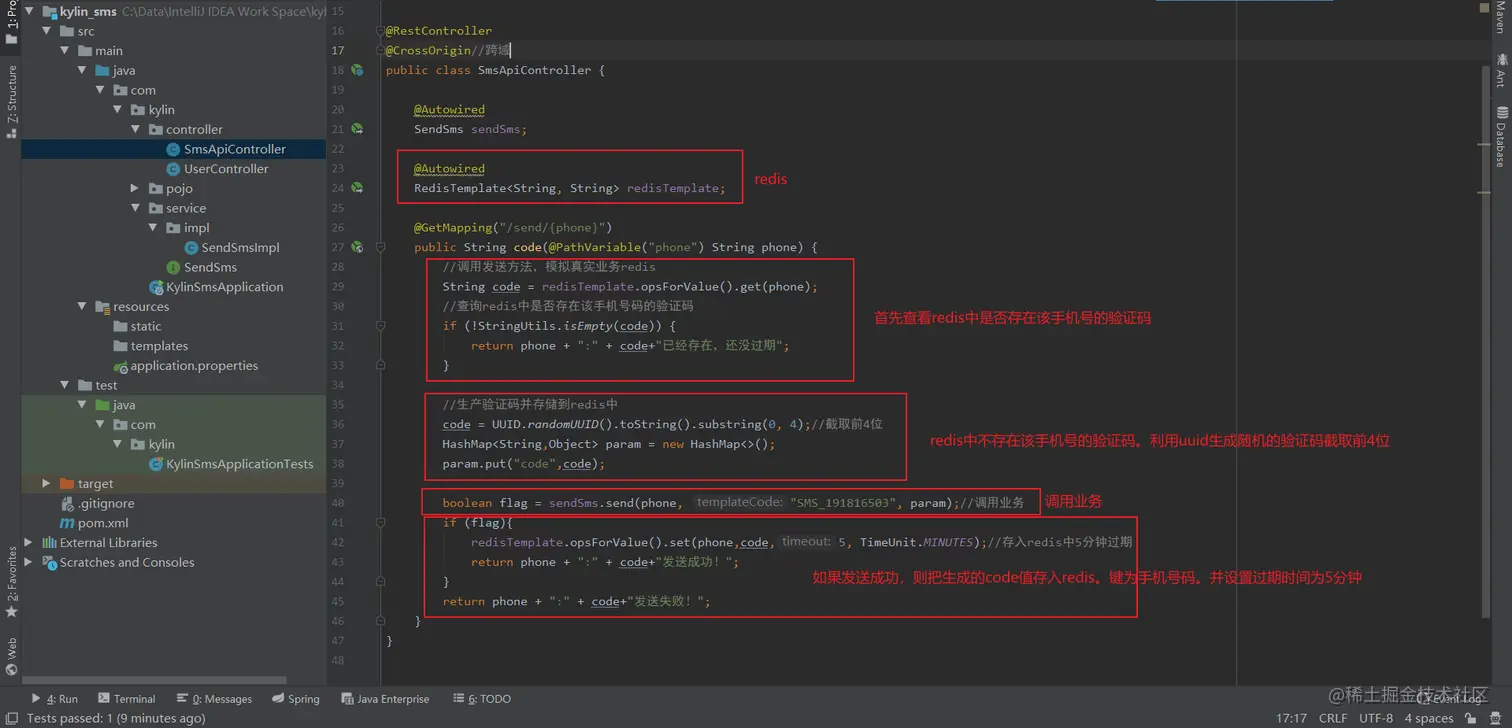Collapse the service package

point(135,208)
